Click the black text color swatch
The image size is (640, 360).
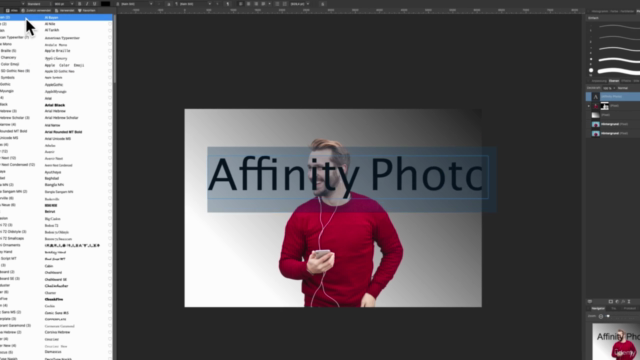(105, 4)
